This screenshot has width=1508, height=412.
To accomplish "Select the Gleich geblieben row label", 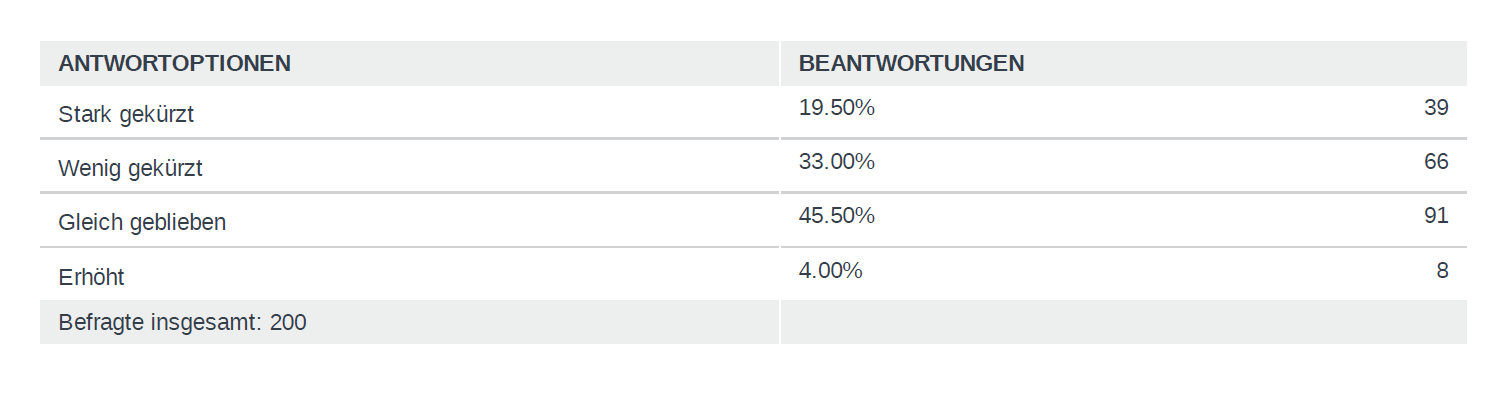I will click(142, 223).
